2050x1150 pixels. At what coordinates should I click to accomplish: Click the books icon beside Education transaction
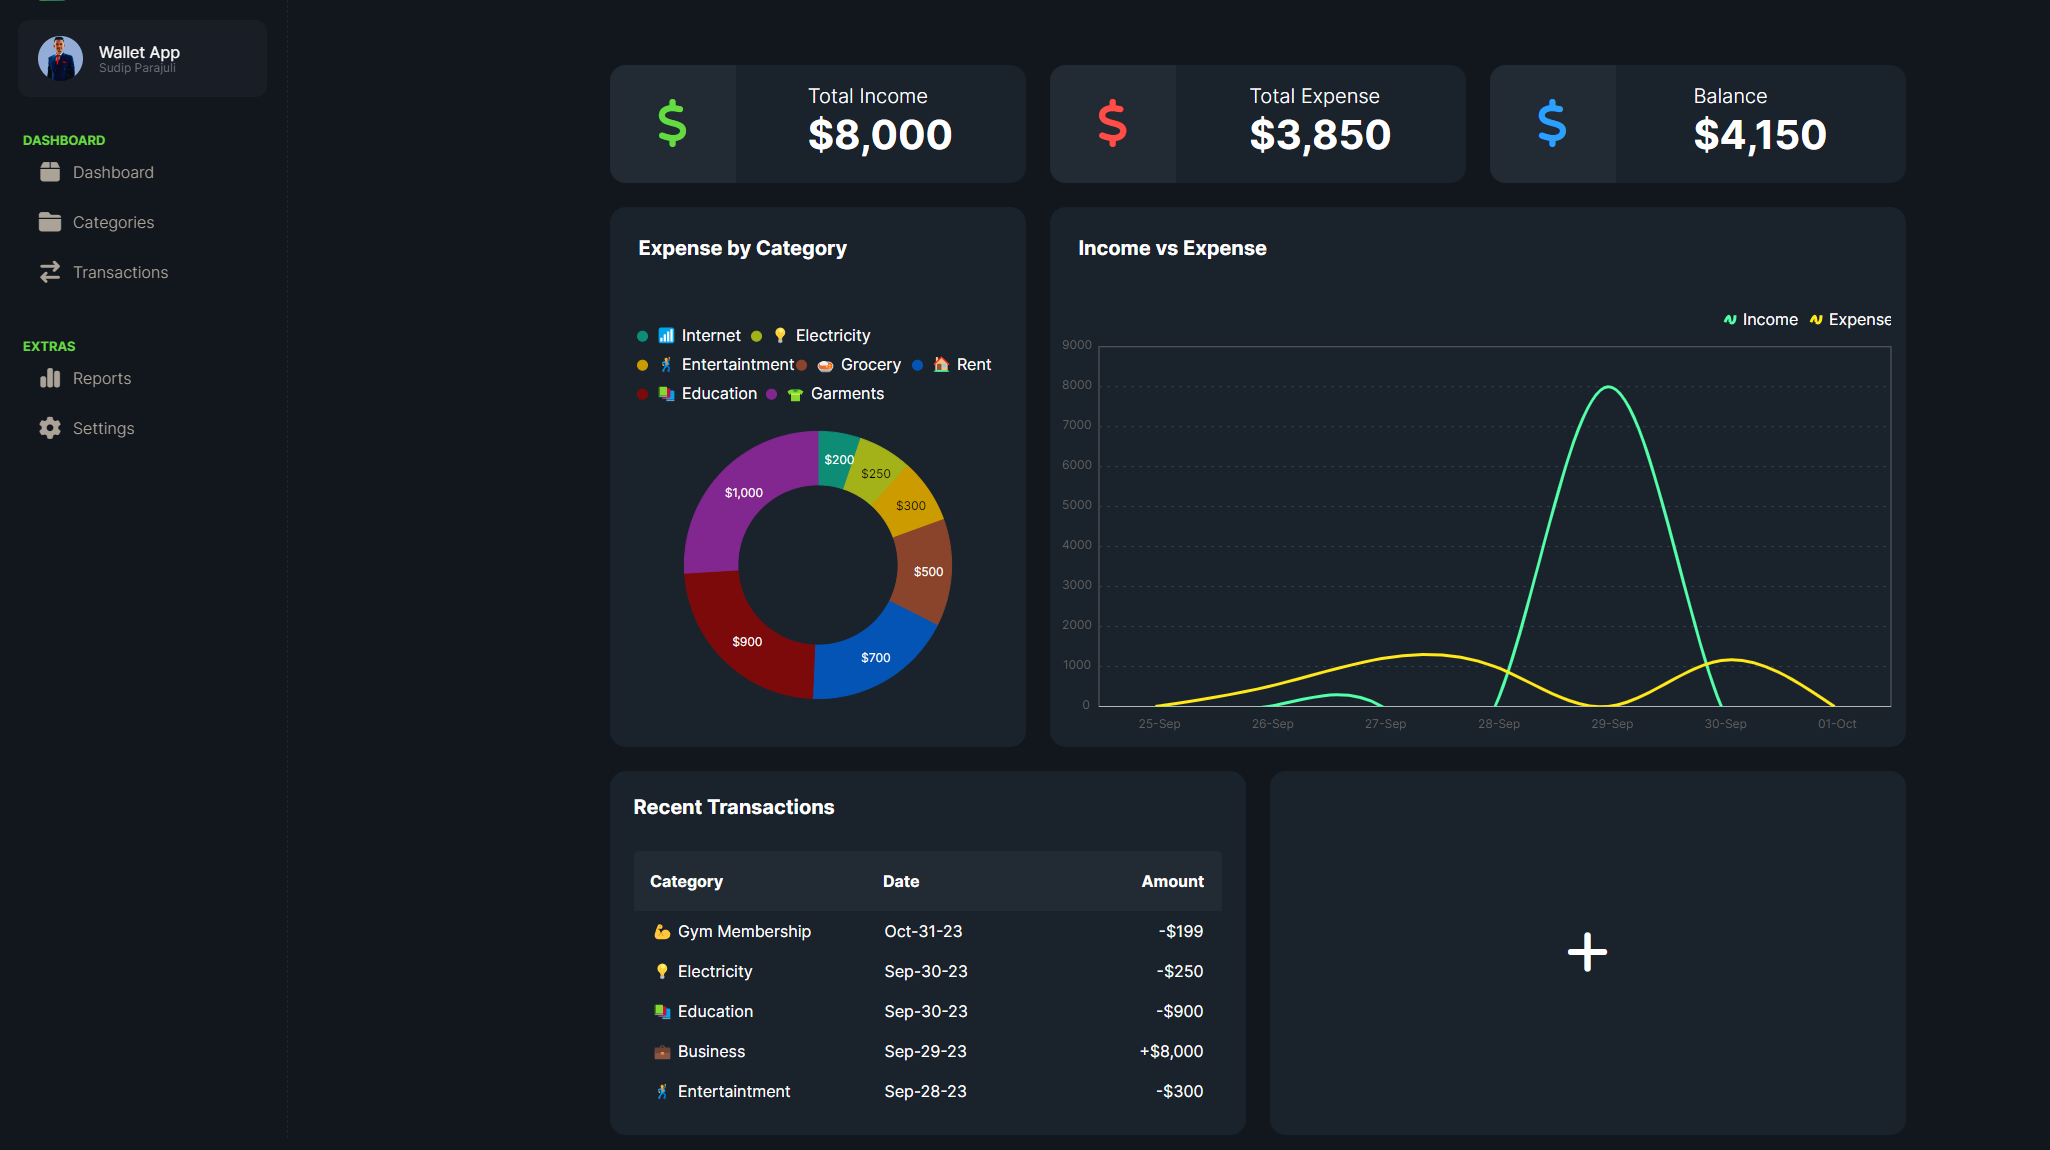(x=663, y=1011)
